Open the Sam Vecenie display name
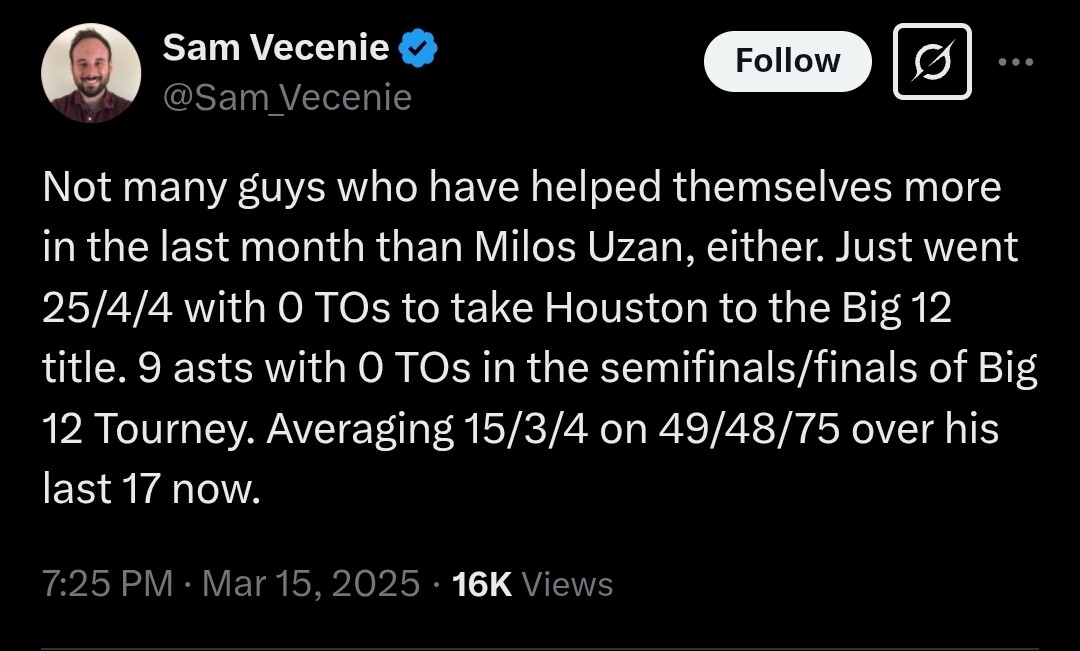Screen dimensions: 1080x651 276,48
